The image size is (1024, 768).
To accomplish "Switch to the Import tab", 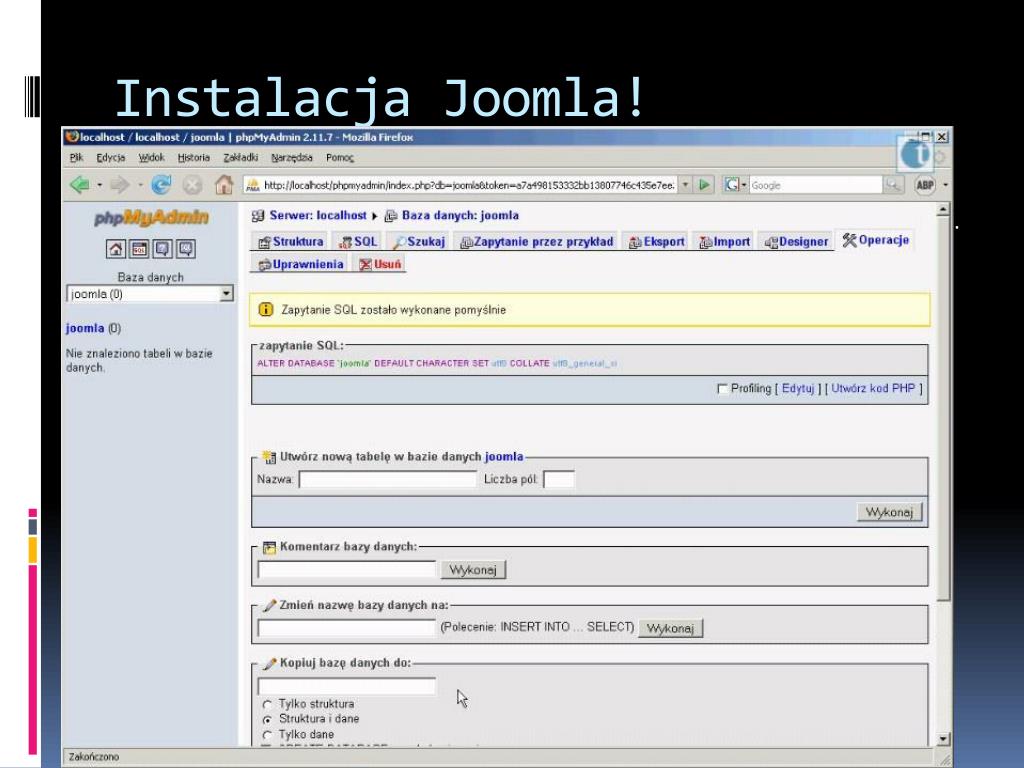I will (724, 242).
